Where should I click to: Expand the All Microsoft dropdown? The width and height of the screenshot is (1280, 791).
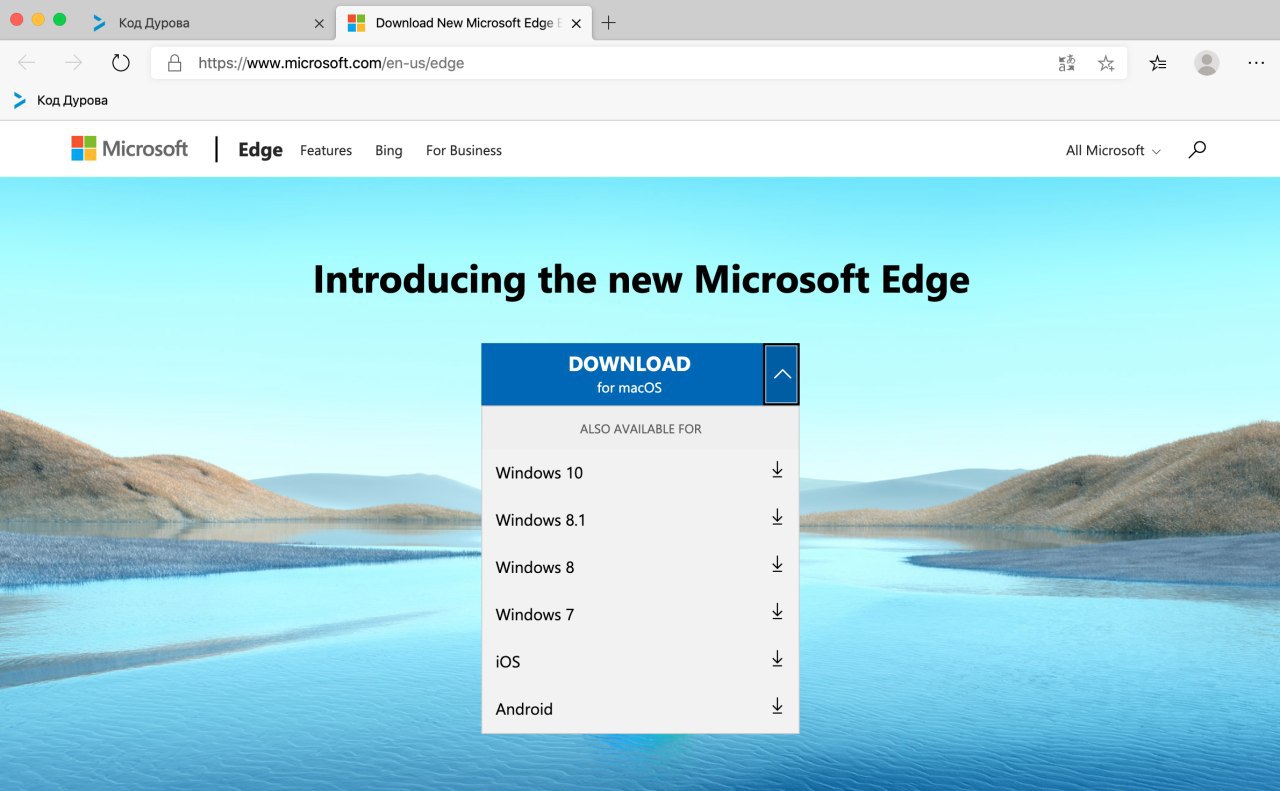point(1113,150)
